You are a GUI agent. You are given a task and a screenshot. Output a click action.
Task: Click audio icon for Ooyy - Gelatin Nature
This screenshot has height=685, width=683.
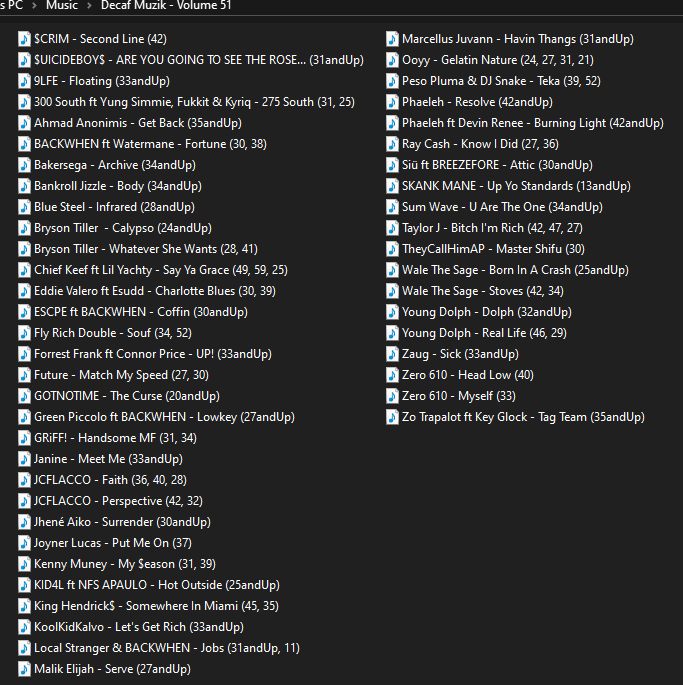[x=392, y=60]
